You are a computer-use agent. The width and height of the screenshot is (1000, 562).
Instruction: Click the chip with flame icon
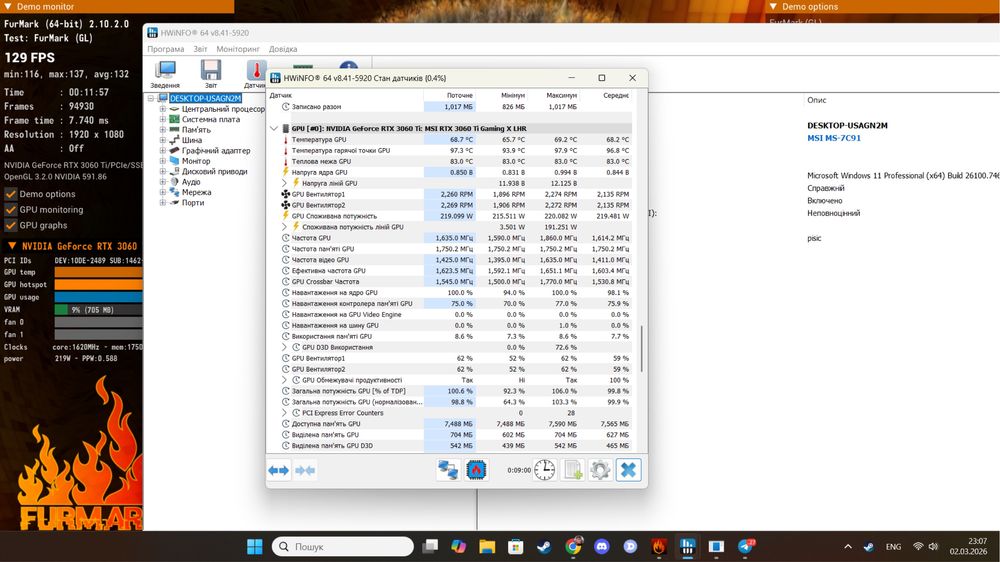[476, 470]
